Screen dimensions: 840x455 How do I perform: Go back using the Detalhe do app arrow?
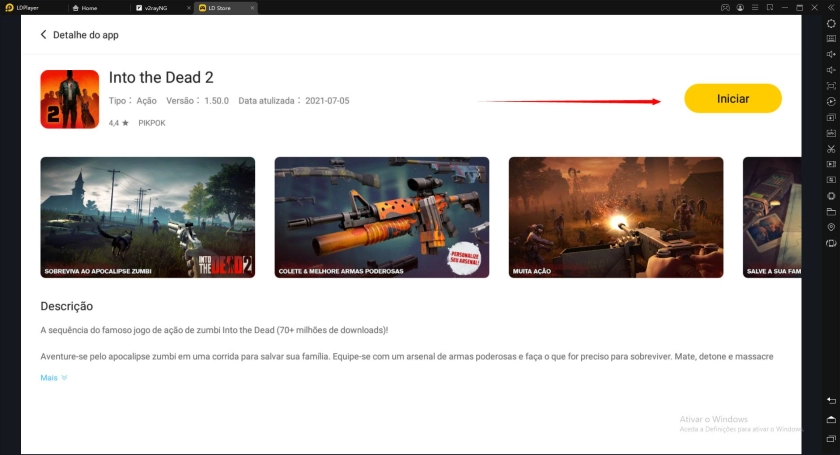[x=44, y=35]
